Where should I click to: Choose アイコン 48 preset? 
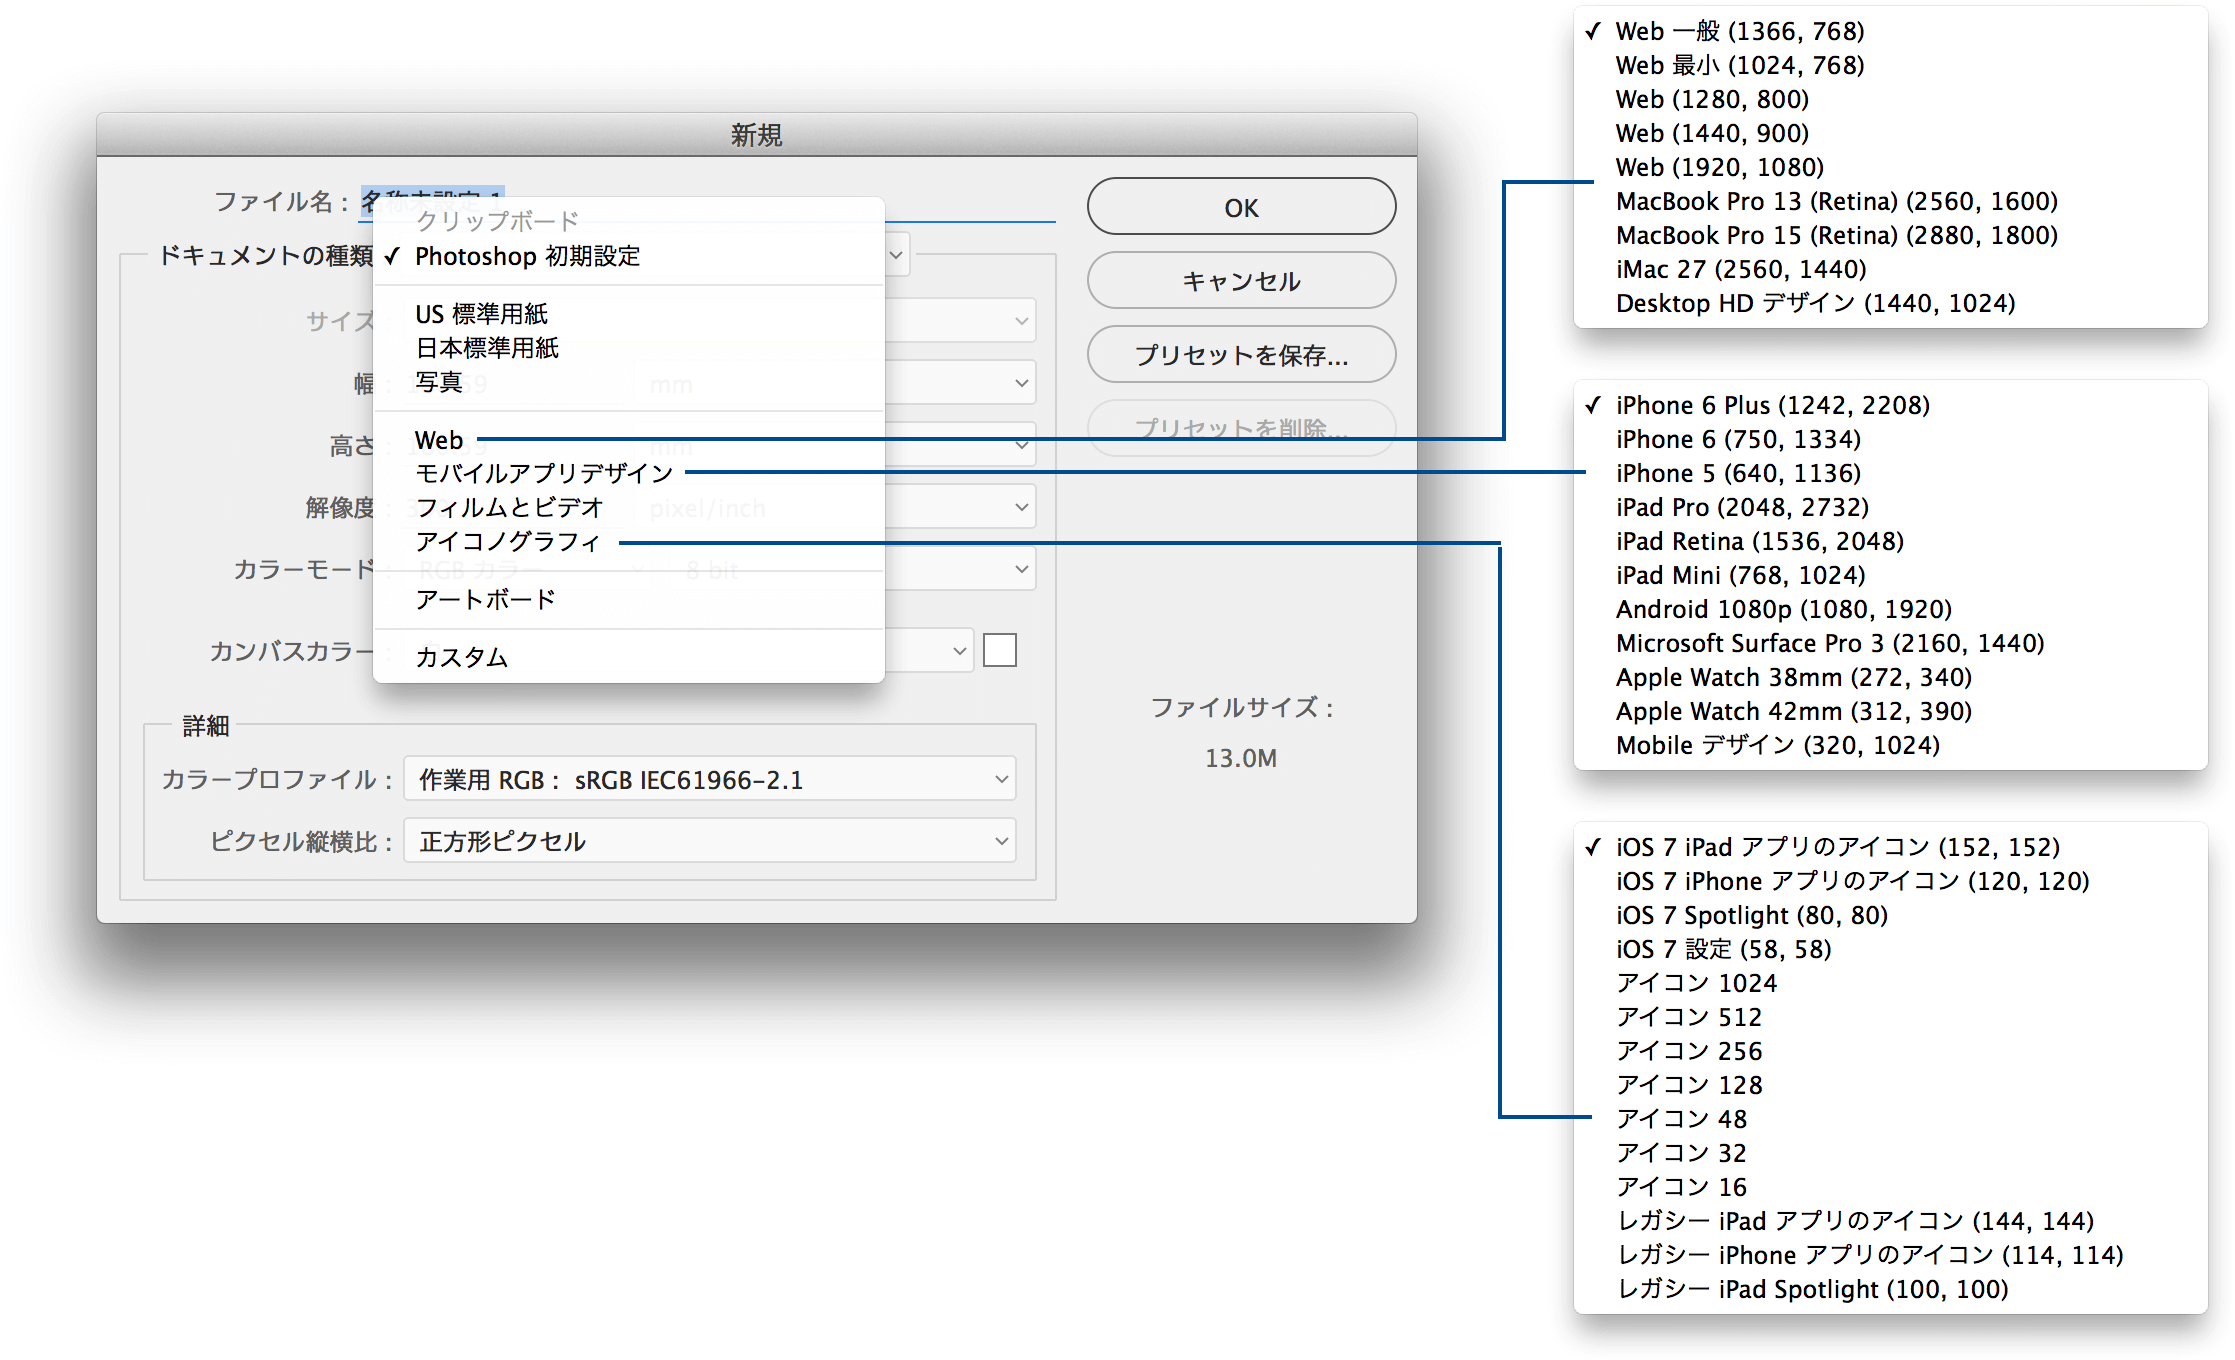tap(1890, 1119)
